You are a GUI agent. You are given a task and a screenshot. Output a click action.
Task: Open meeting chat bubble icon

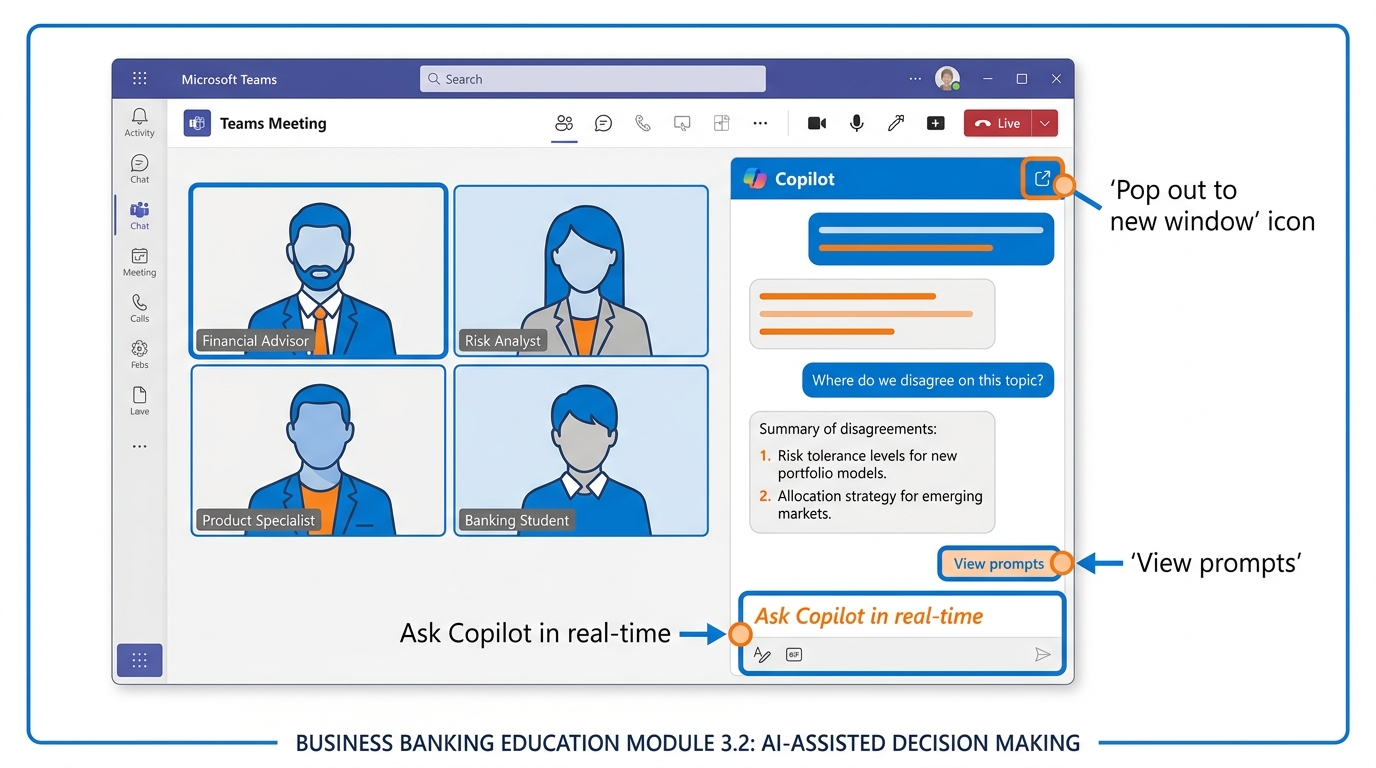click(603, 123)
